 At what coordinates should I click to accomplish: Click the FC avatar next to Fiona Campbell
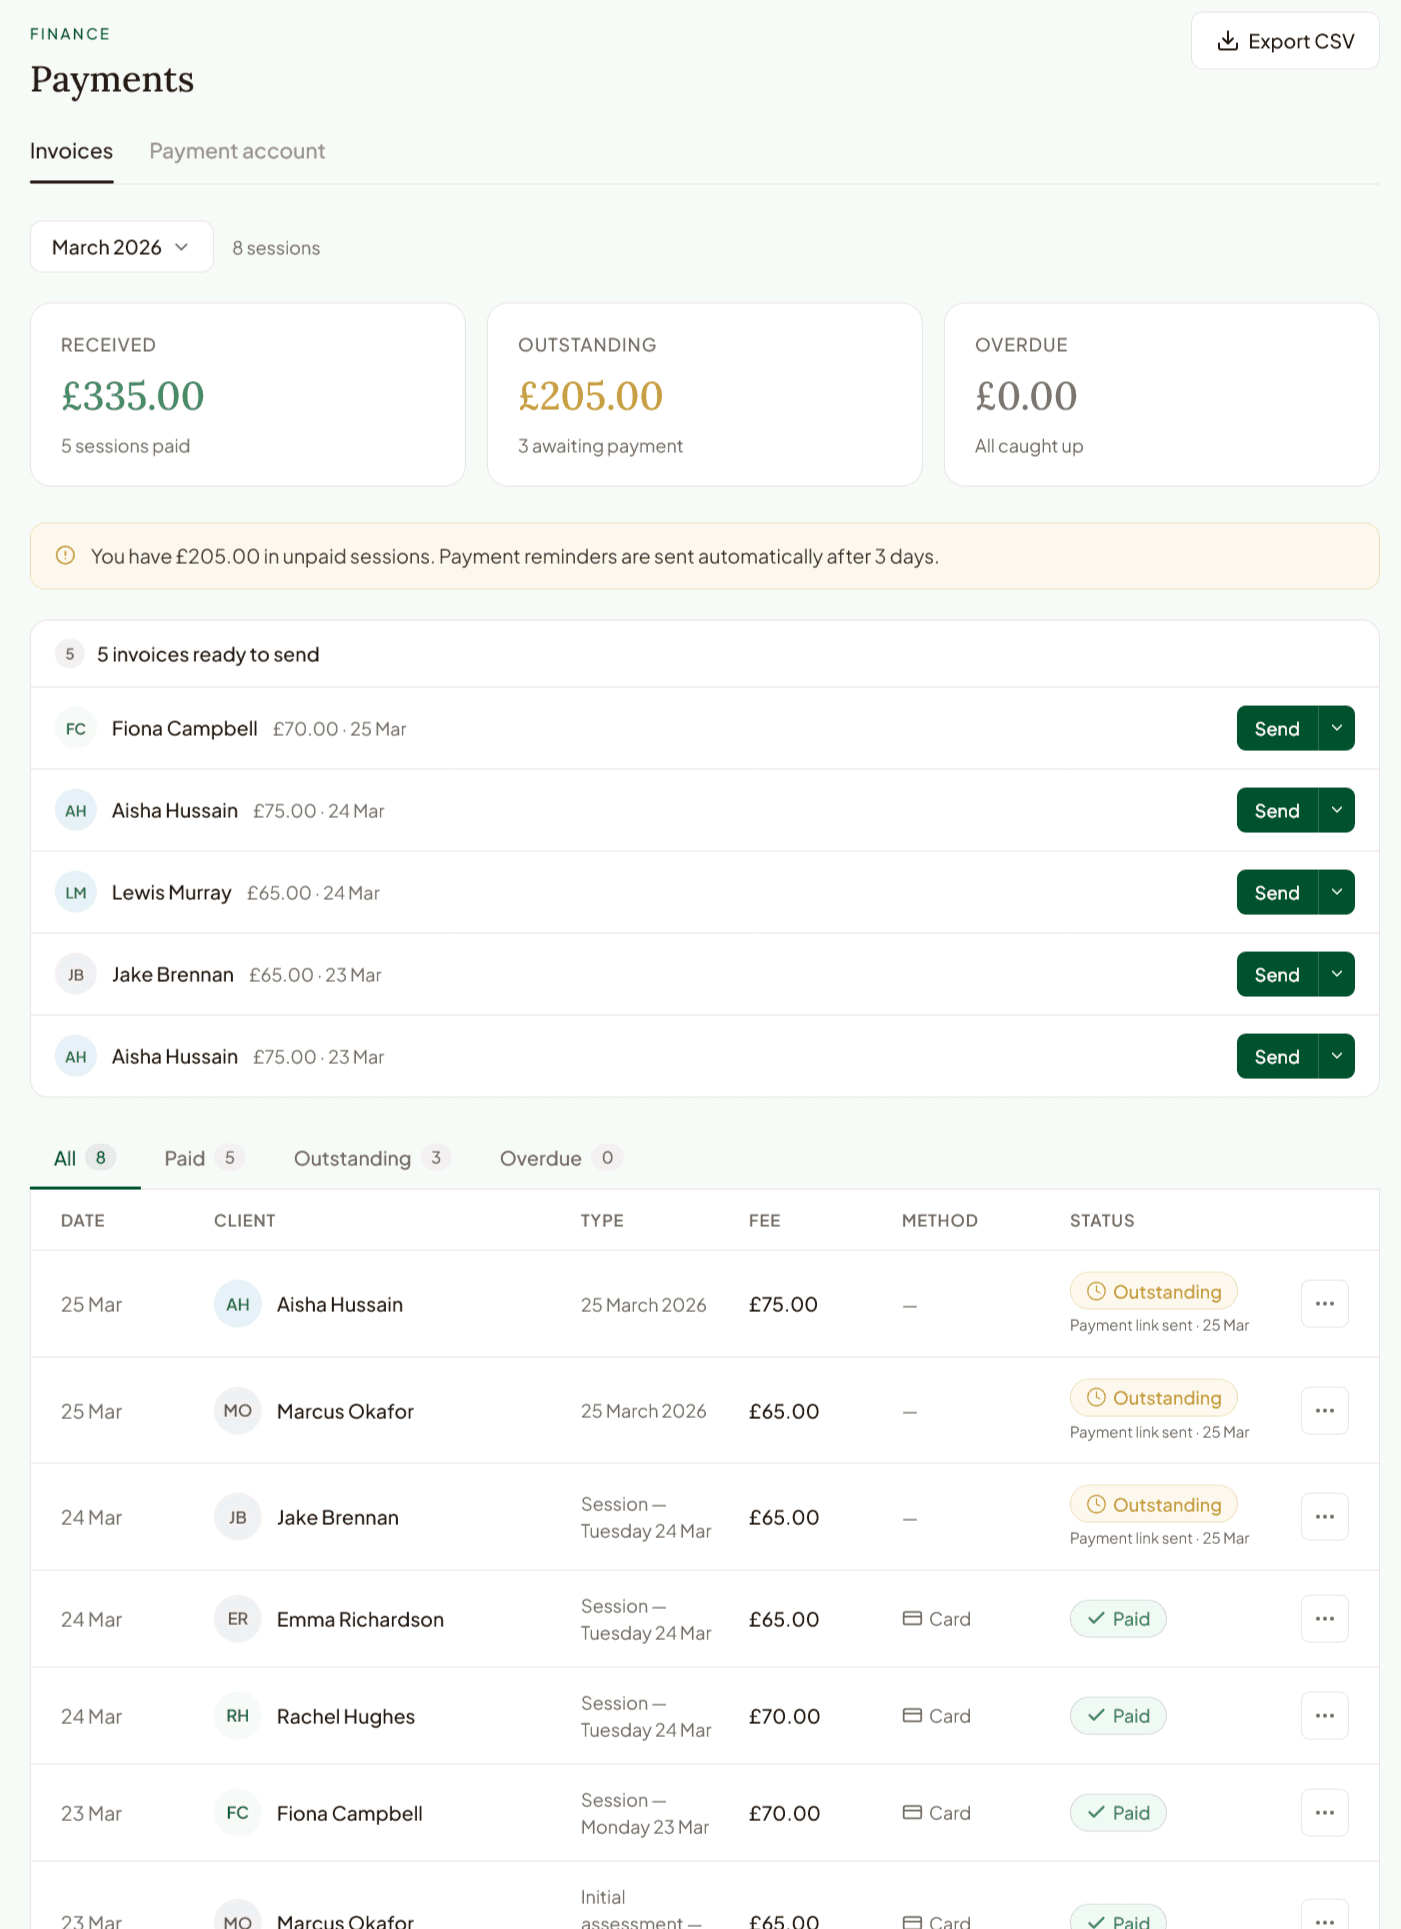pos(75,728)
